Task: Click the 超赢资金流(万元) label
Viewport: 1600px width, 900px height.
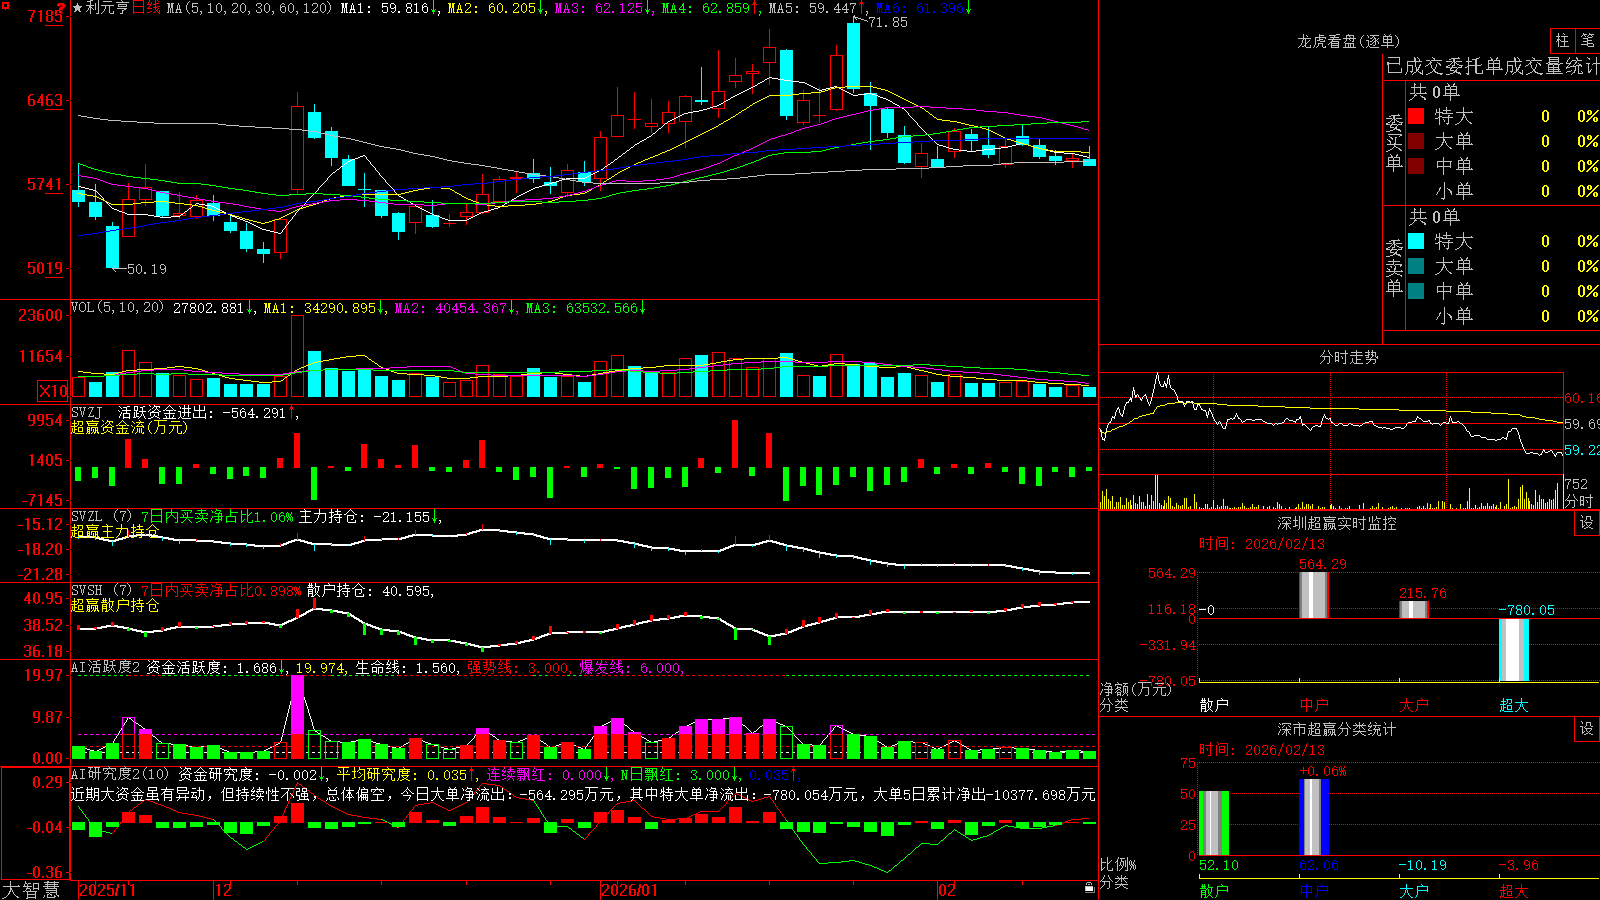Action: click(x=129, y=427)
